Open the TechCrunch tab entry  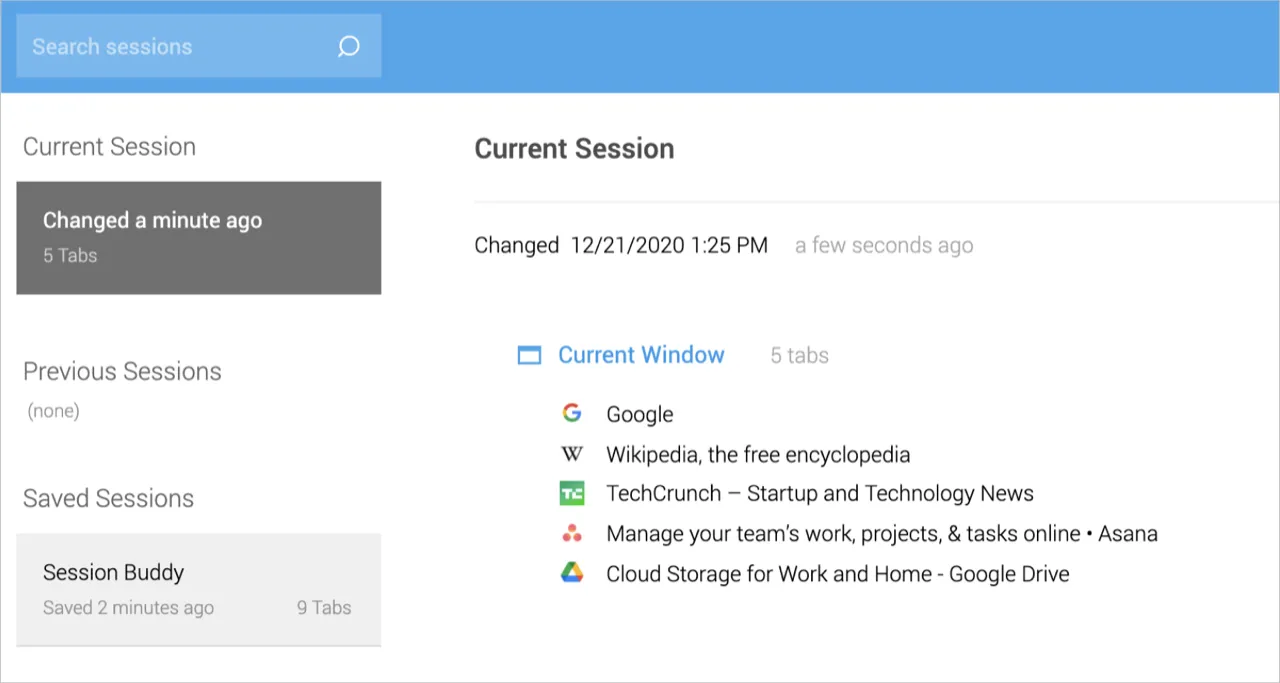click(820, 493)
